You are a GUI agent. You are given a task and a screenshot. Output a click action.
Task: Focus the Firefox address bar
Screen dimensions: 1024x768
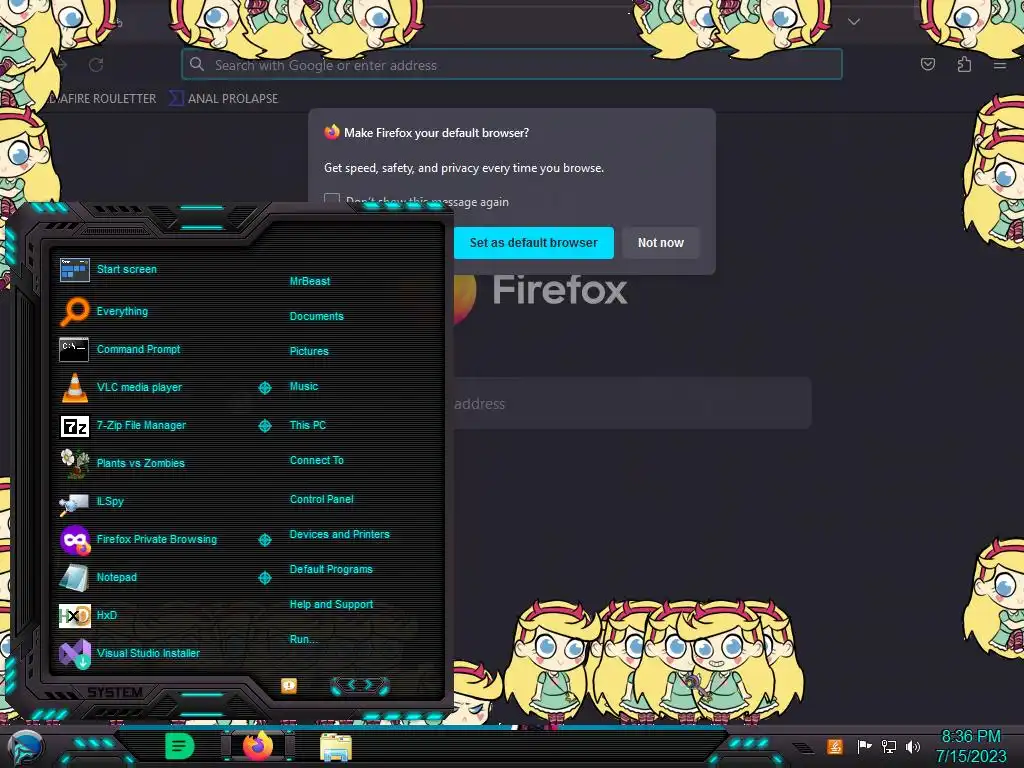(x=511, y=65)
